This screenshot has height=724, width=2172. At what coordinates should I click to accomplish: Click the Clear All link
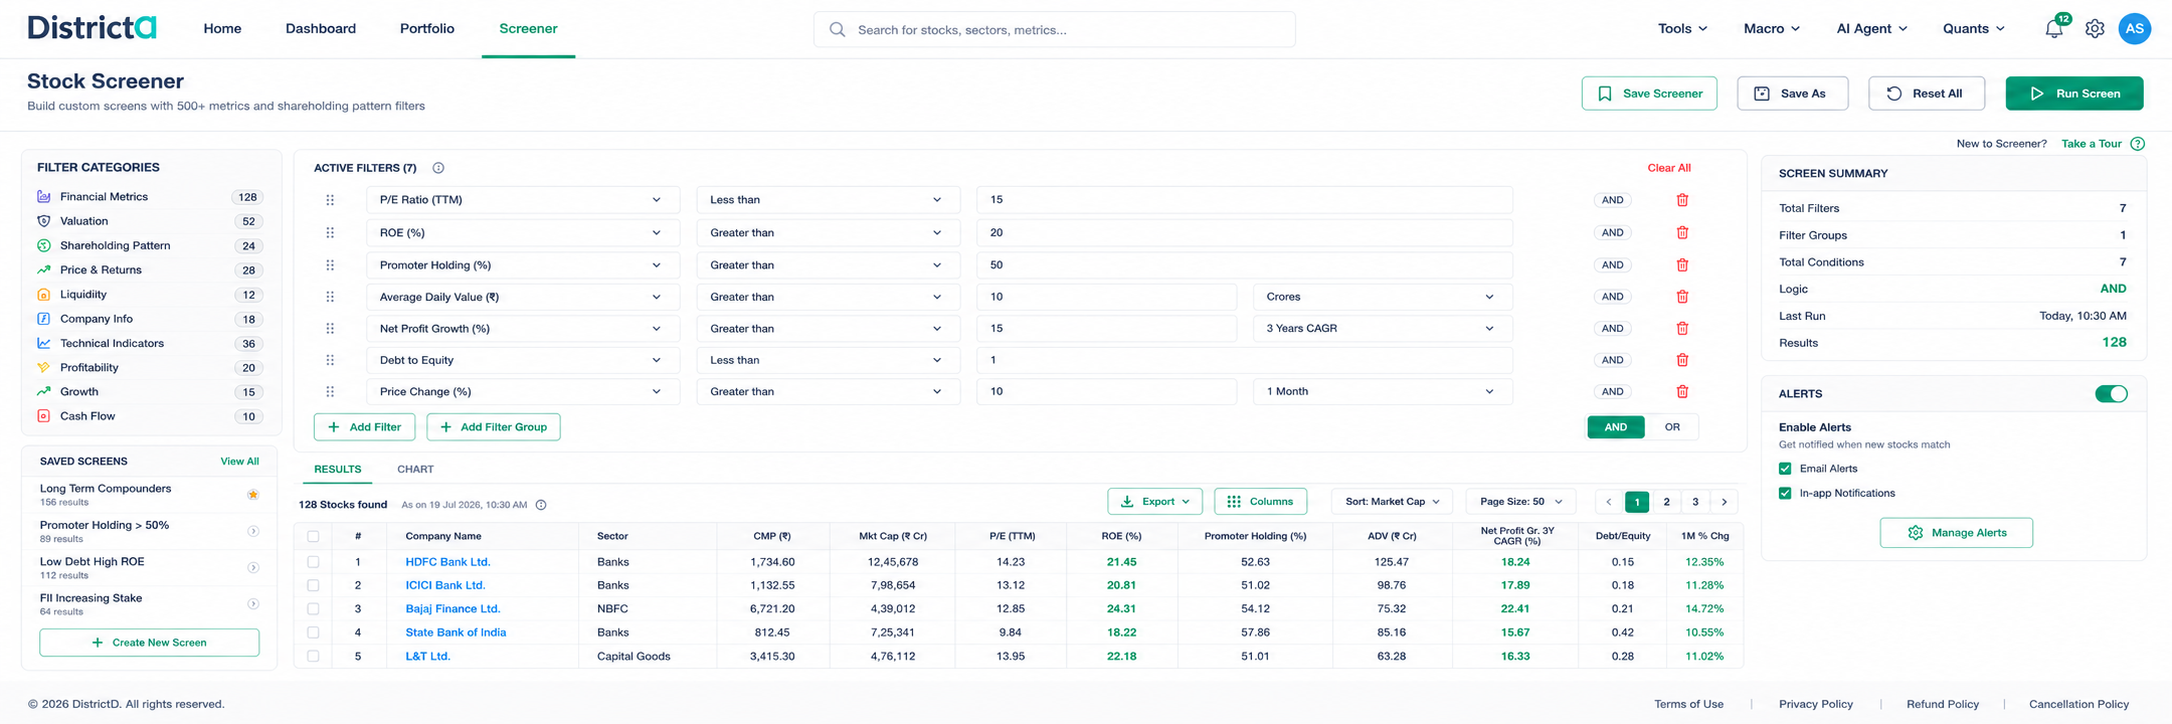1669,168
